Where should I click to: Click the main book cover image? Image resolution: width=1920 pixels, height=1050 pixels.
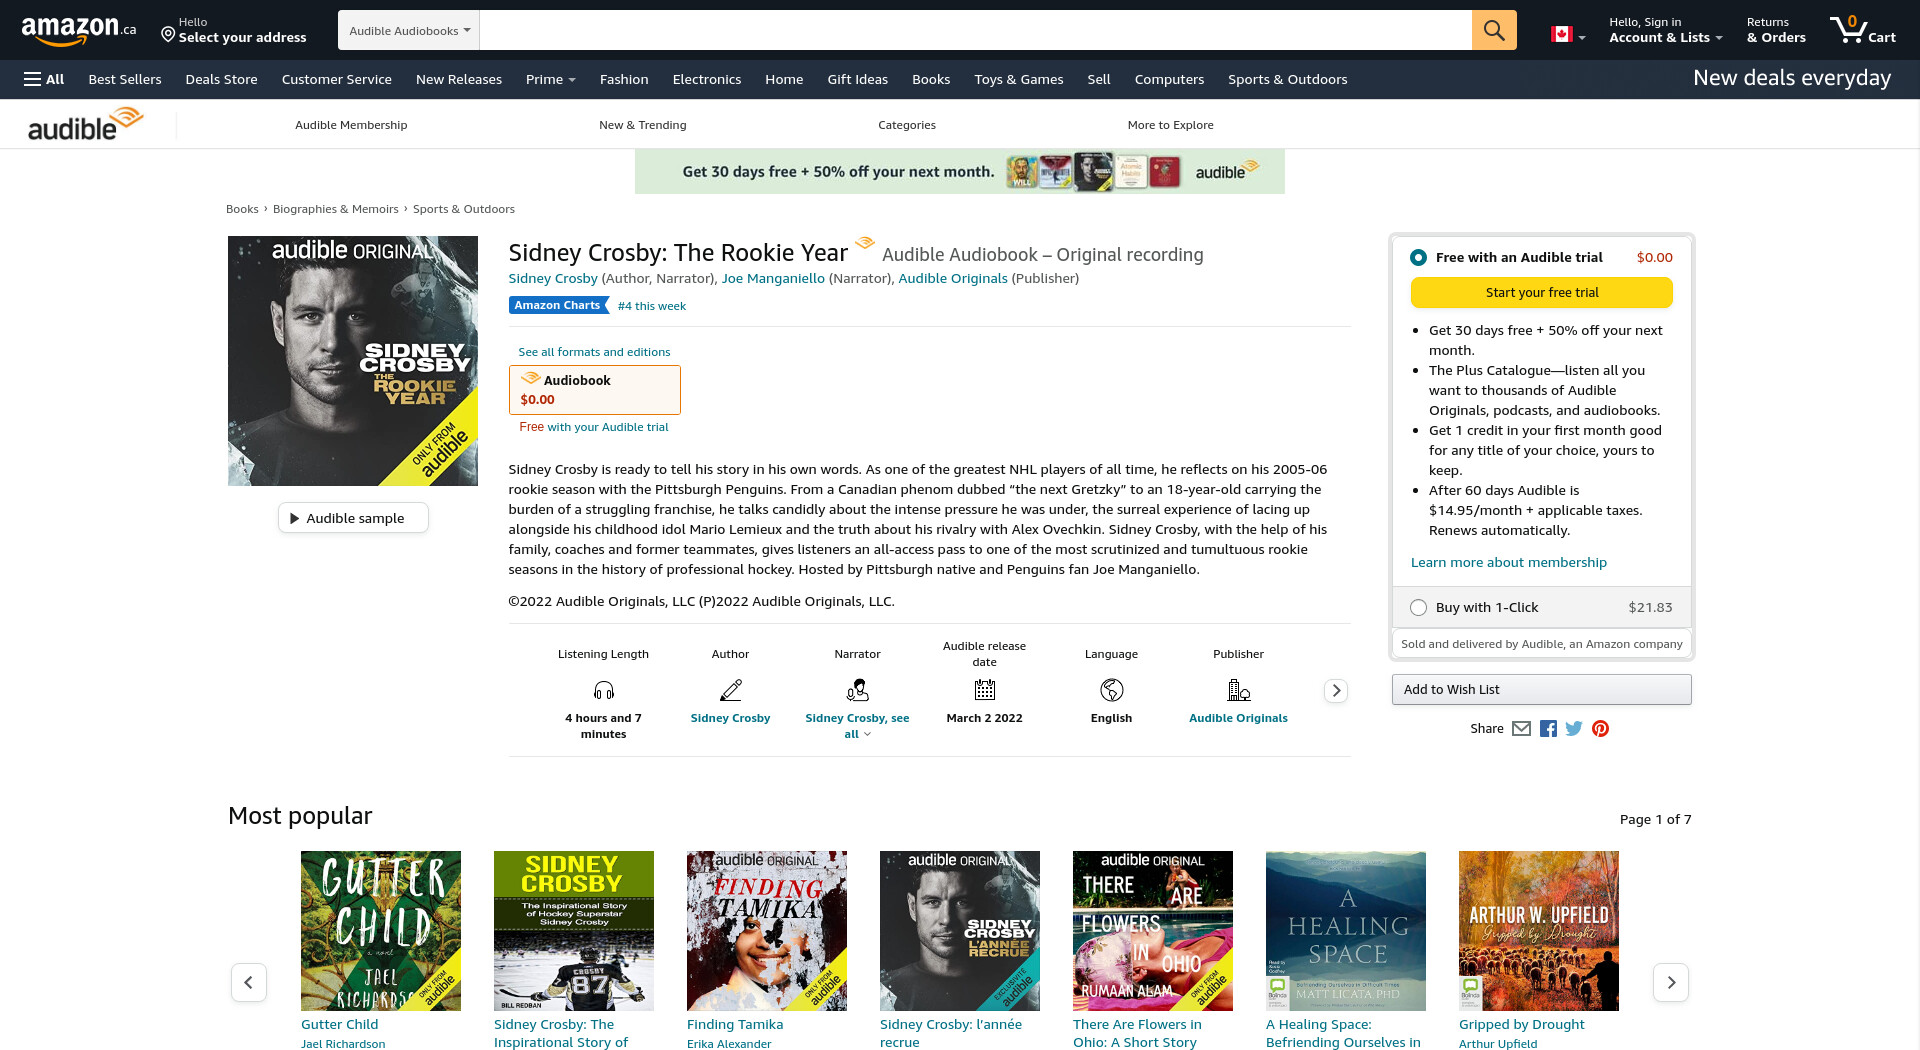[353, 361]
